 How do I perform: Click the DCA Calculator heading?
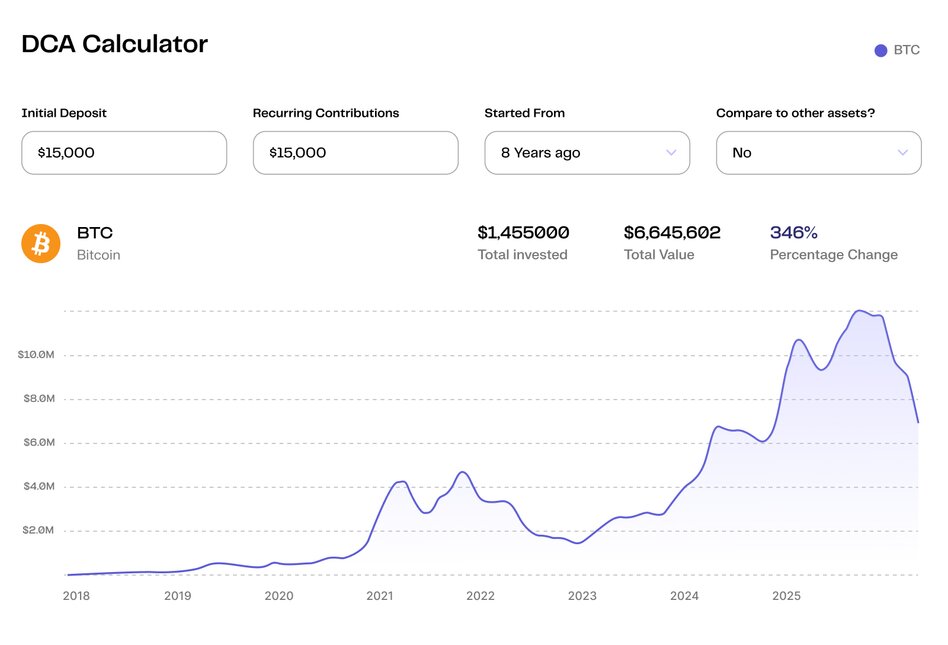point(114,44)
